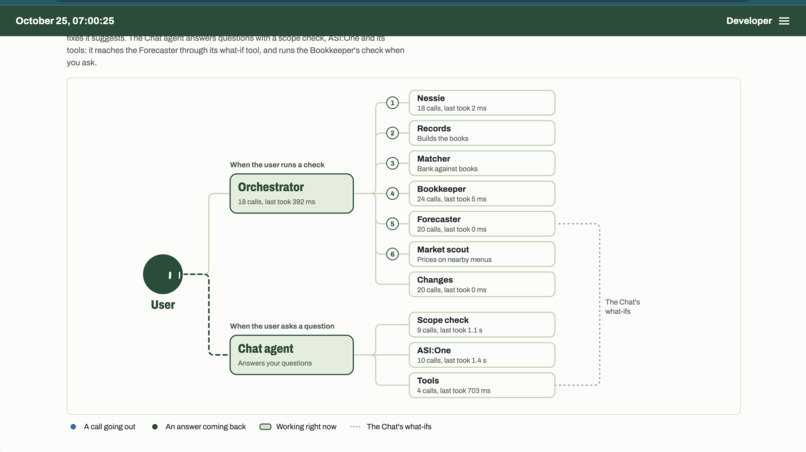This screenshot has height=452, width=806.
Task: Click '4 calls, last took 703 ms' text
Action: click(453, 391)
